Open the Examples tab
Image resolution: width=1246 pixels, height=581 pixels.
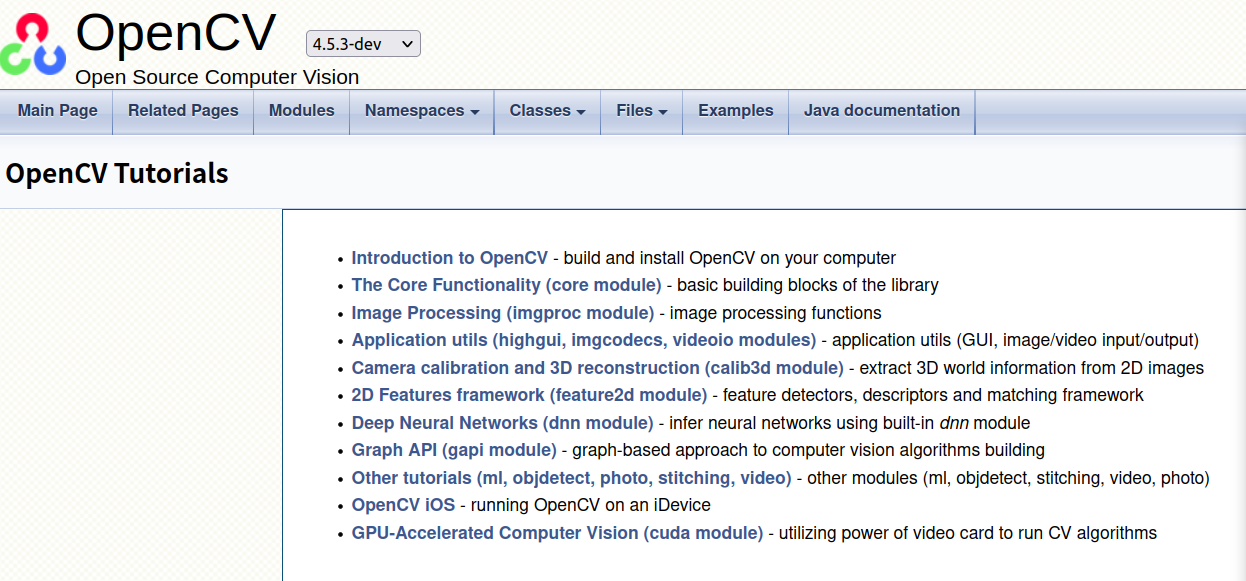[736, 111]
